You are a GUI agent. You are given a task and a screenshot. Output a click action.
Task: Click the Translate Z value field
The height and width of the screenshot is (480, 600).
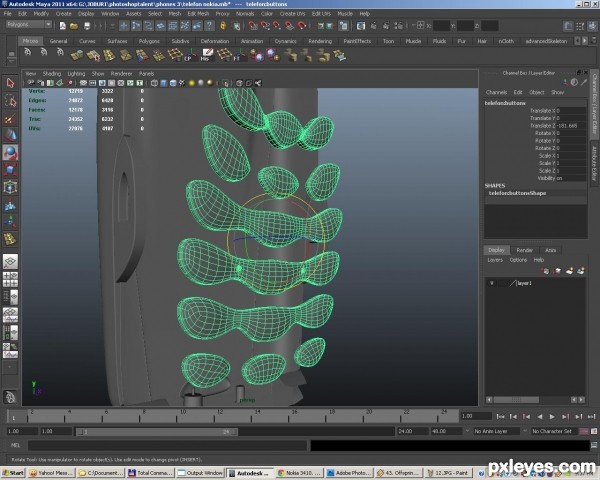571,126
